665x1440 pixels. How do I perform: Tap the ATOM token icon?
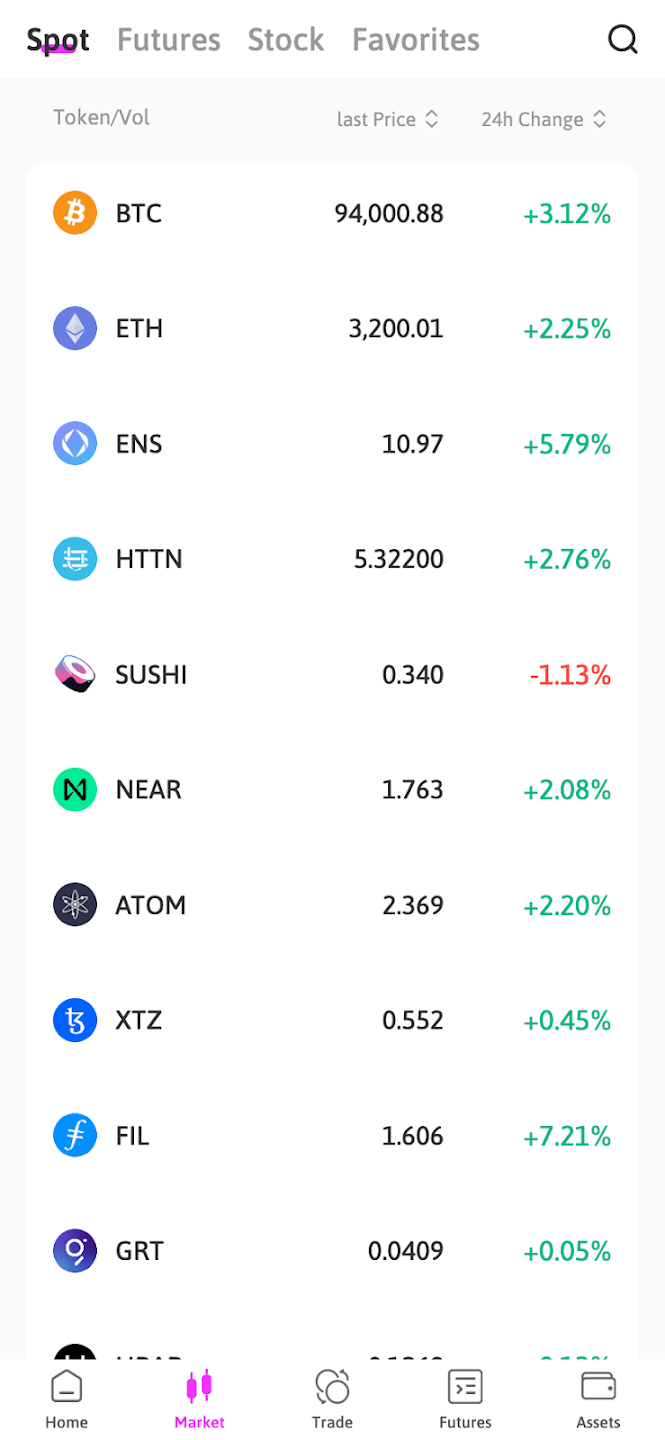tap(75, 905)
